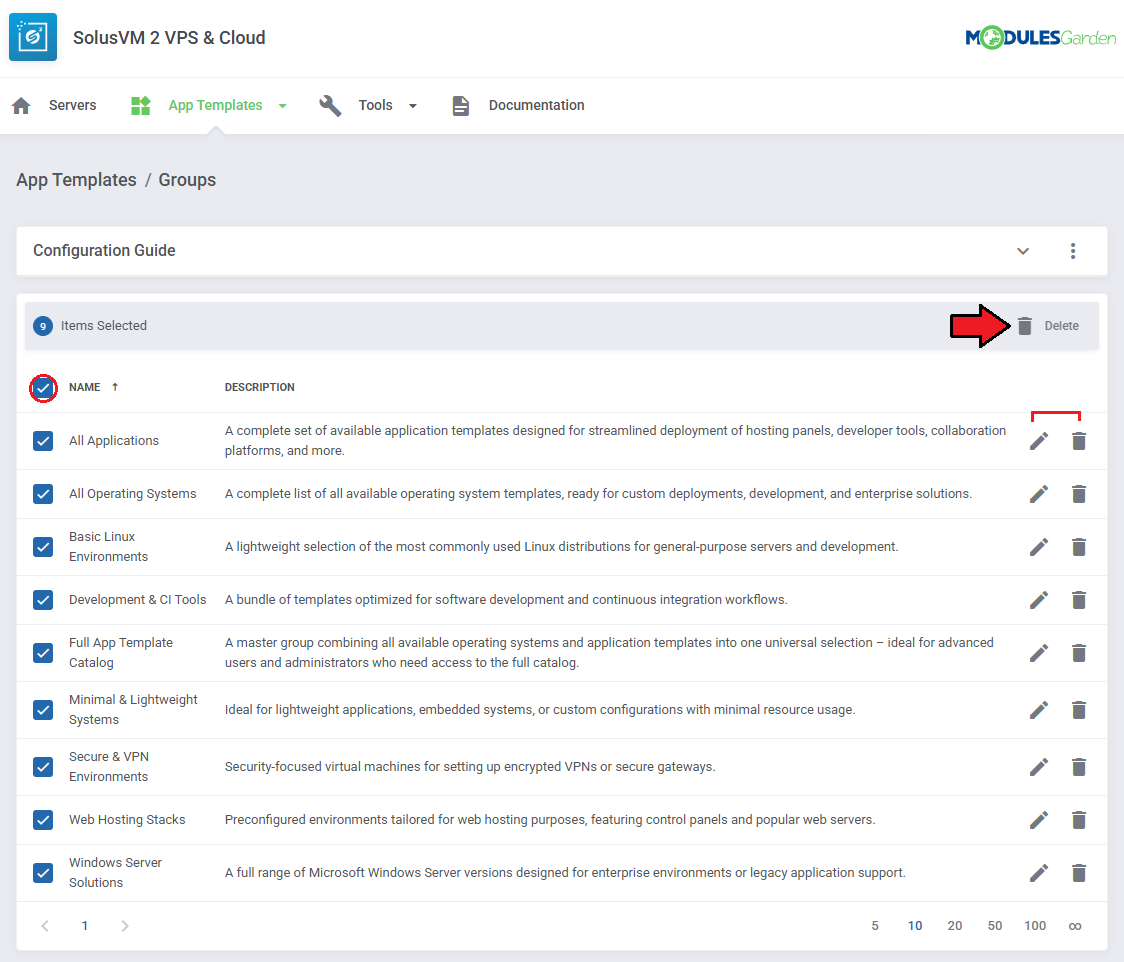Delete the Basic Linux Environments group
Image resolution: width=1124 pixels, height=962 pixels.
pos(1079,547)
